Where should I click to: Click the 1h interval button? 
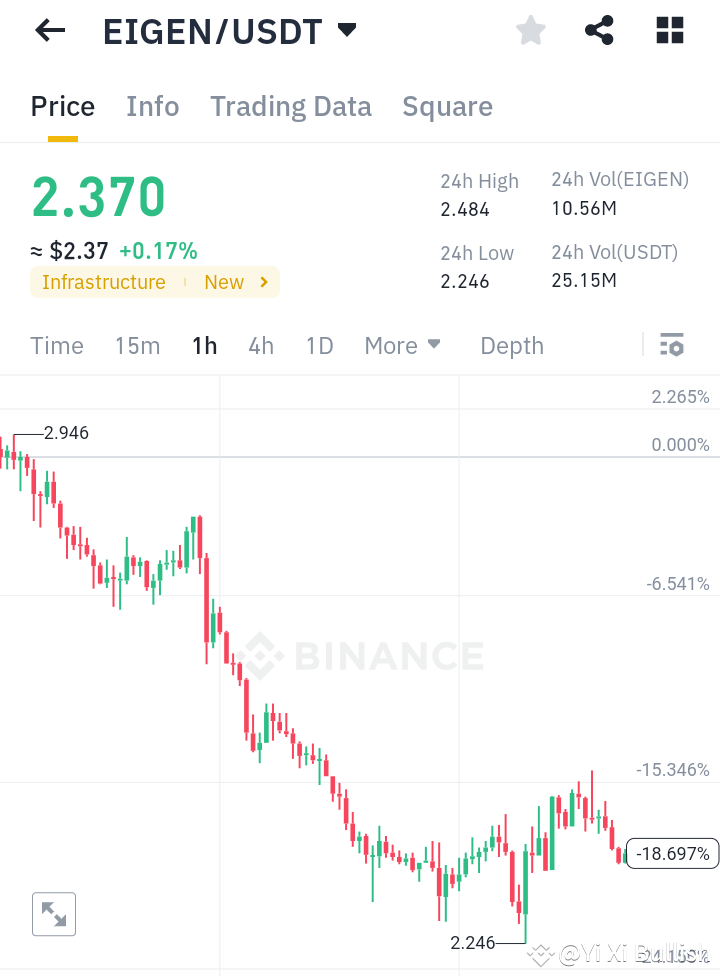(x=204, y=345)
